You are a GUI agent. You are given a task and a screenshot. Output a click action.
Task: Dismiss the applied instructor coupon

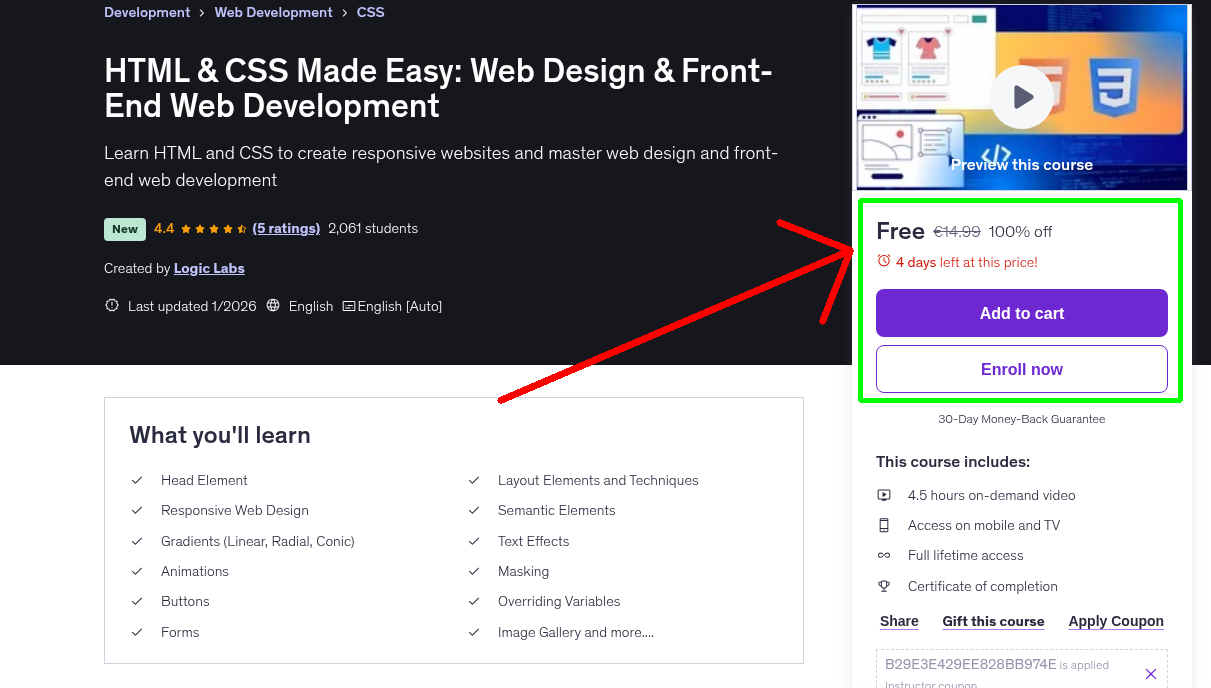click(1151, 673)
